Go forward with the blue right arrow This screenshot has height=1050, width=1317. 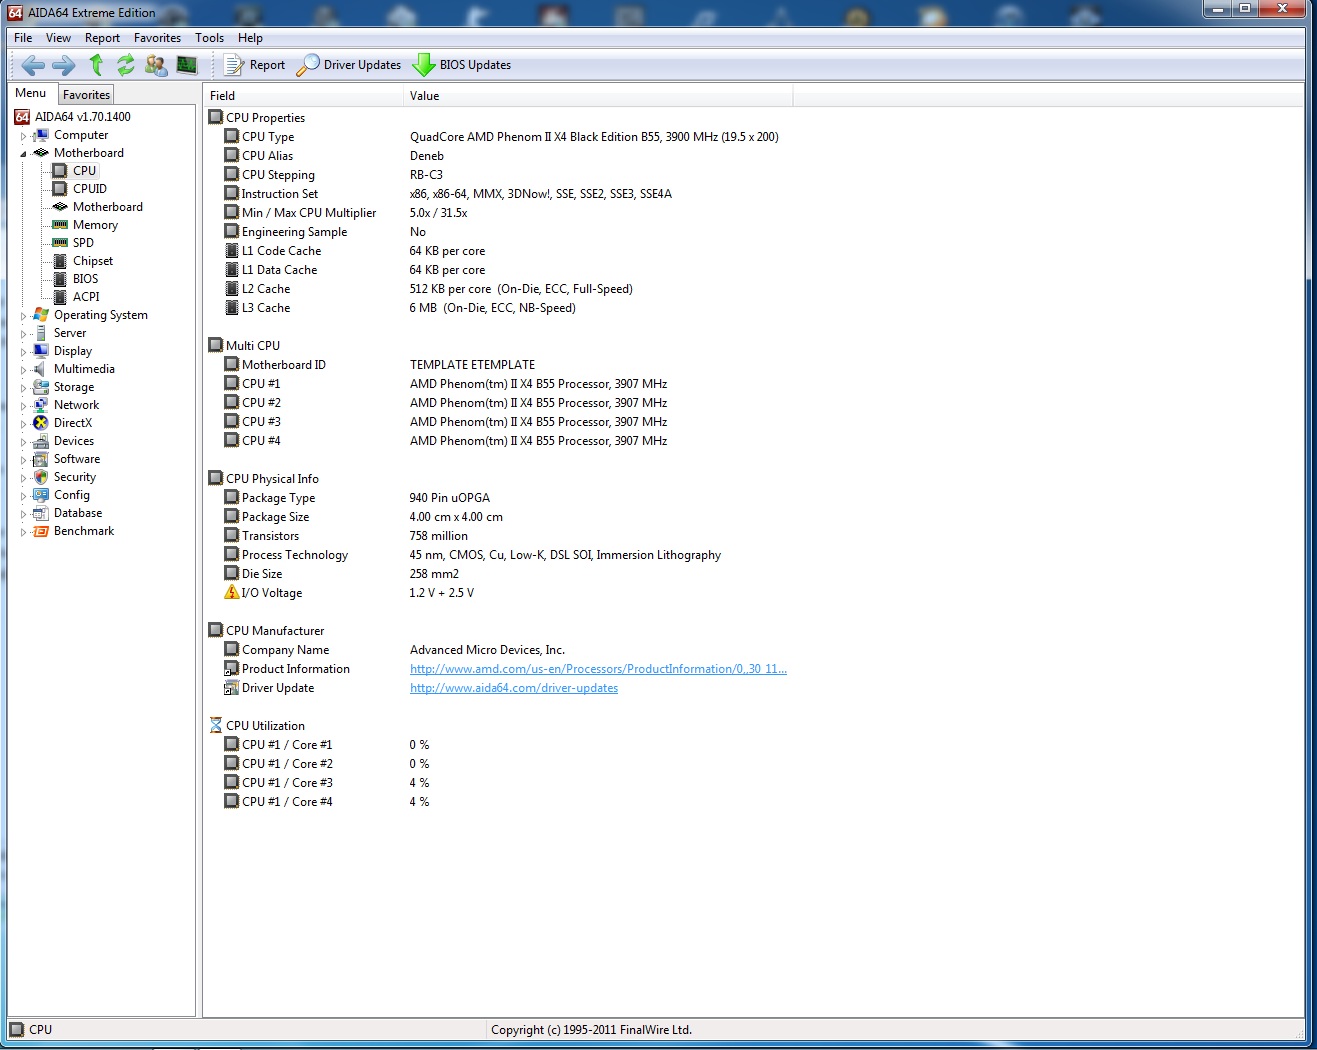point(64,65)
